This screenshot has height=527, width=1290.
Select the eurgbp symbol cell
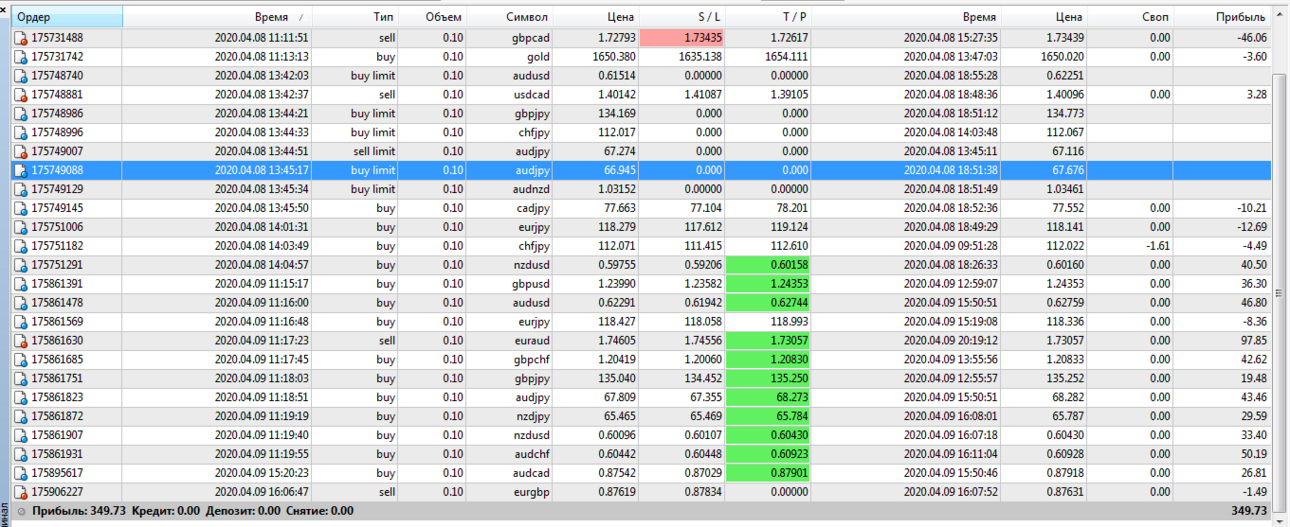coord(510,492)
